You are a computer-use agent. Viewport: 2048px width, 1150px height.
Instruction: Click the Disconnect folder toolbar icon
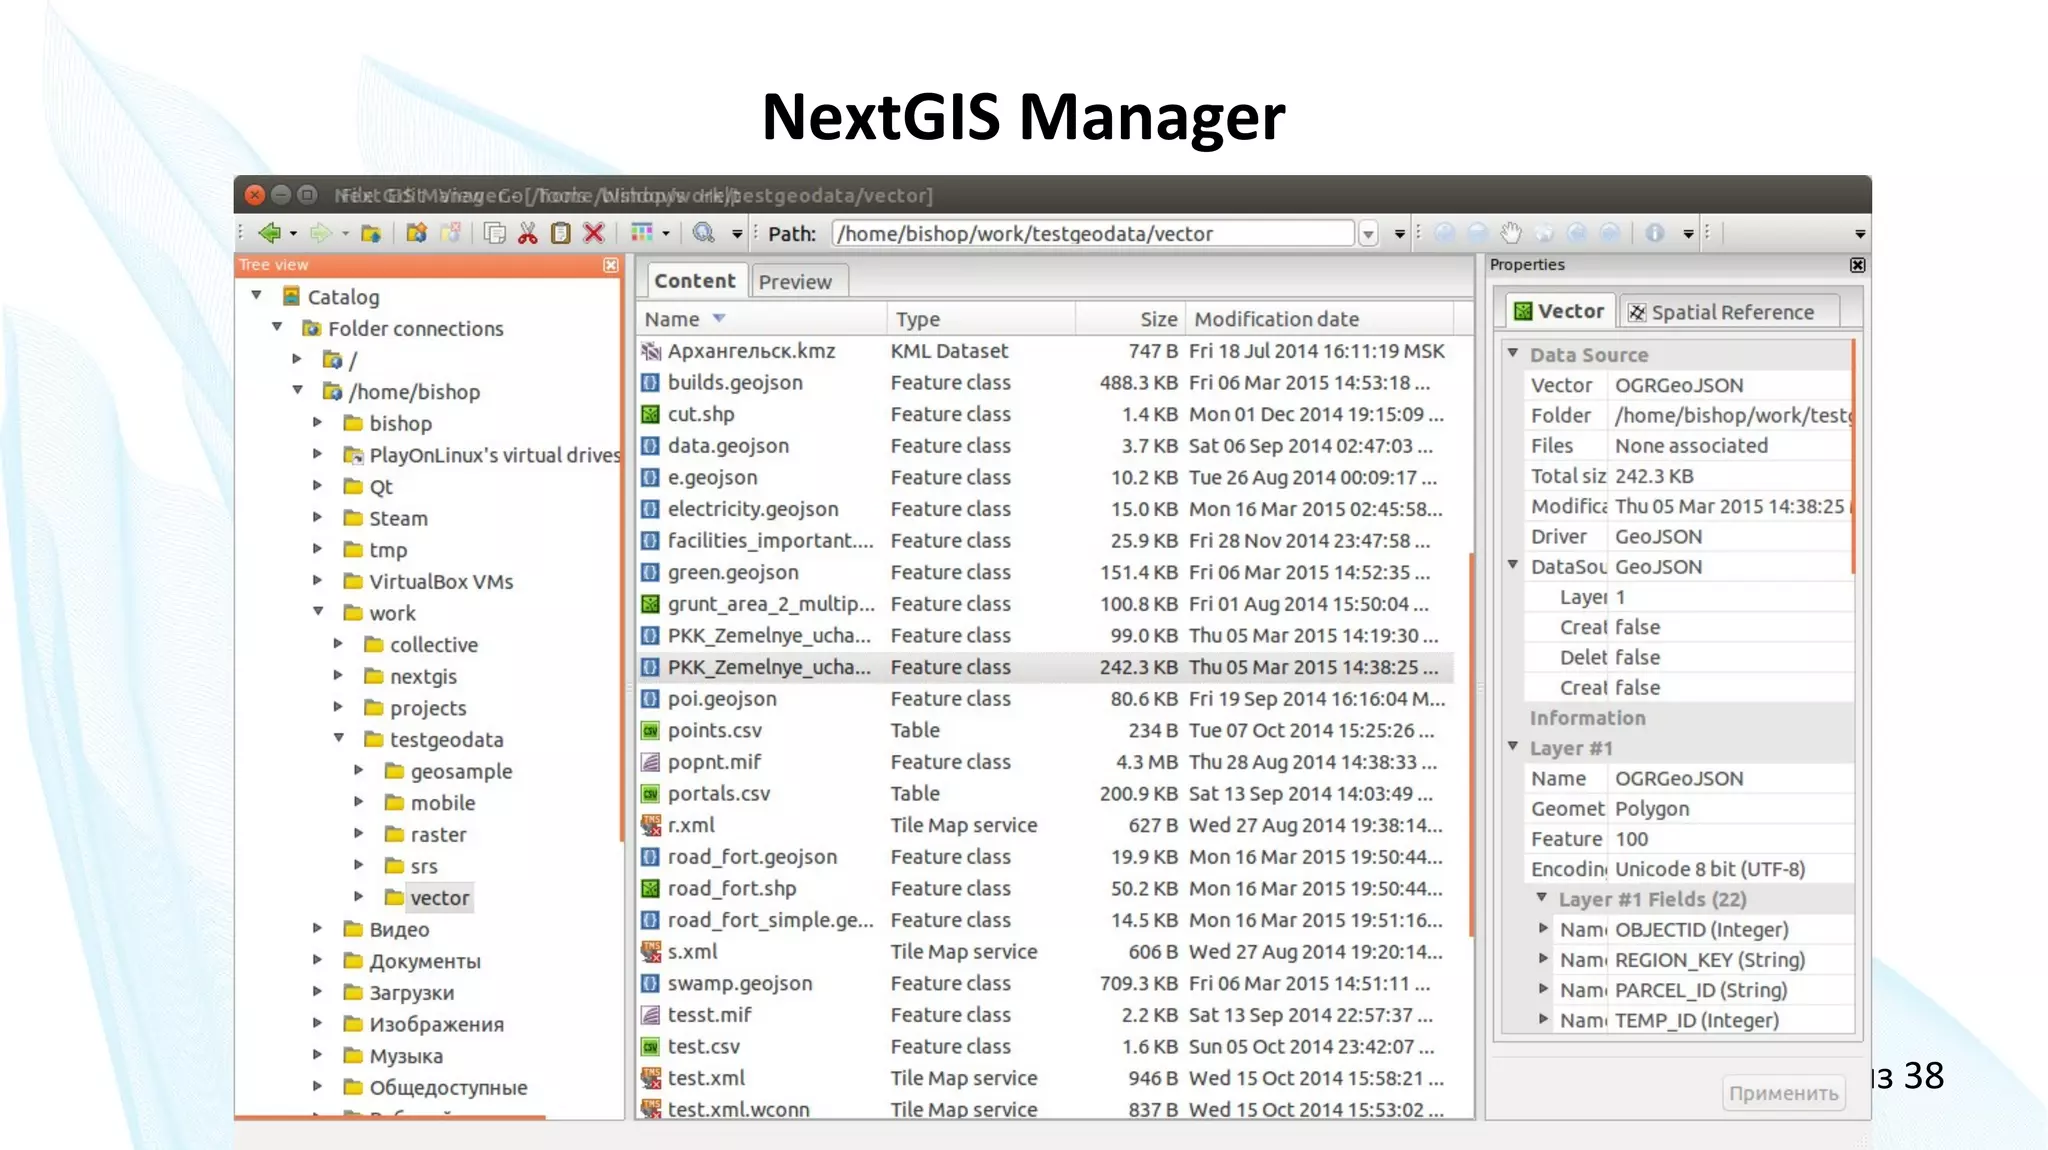(451, 233)
